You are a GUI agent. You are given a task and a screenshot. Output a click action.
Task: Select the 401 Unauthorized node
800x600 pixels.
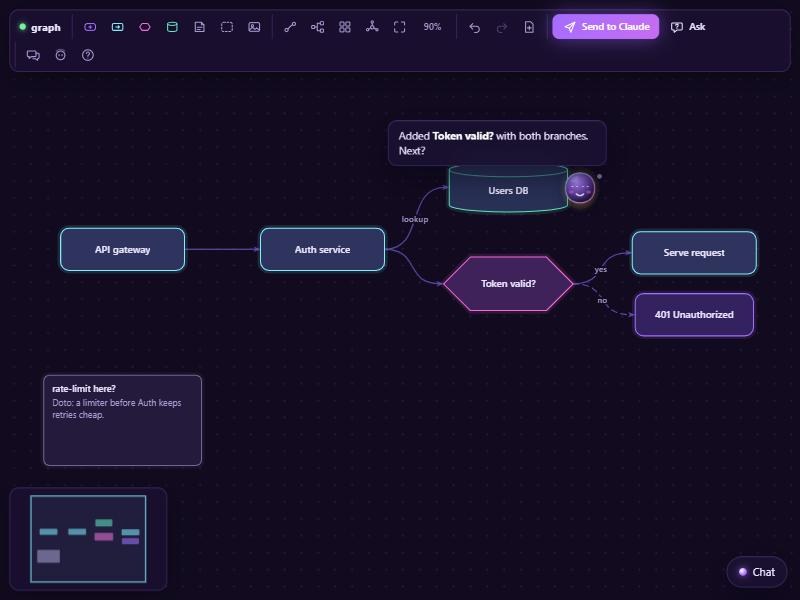tap(694, 315)
